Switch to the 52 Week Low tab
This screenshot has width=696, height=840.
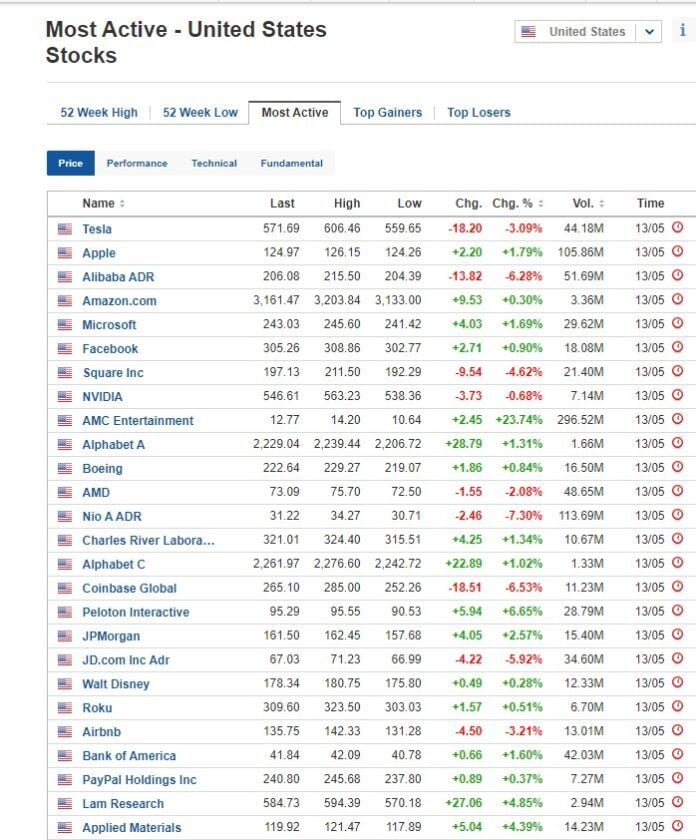coord(200,112)
